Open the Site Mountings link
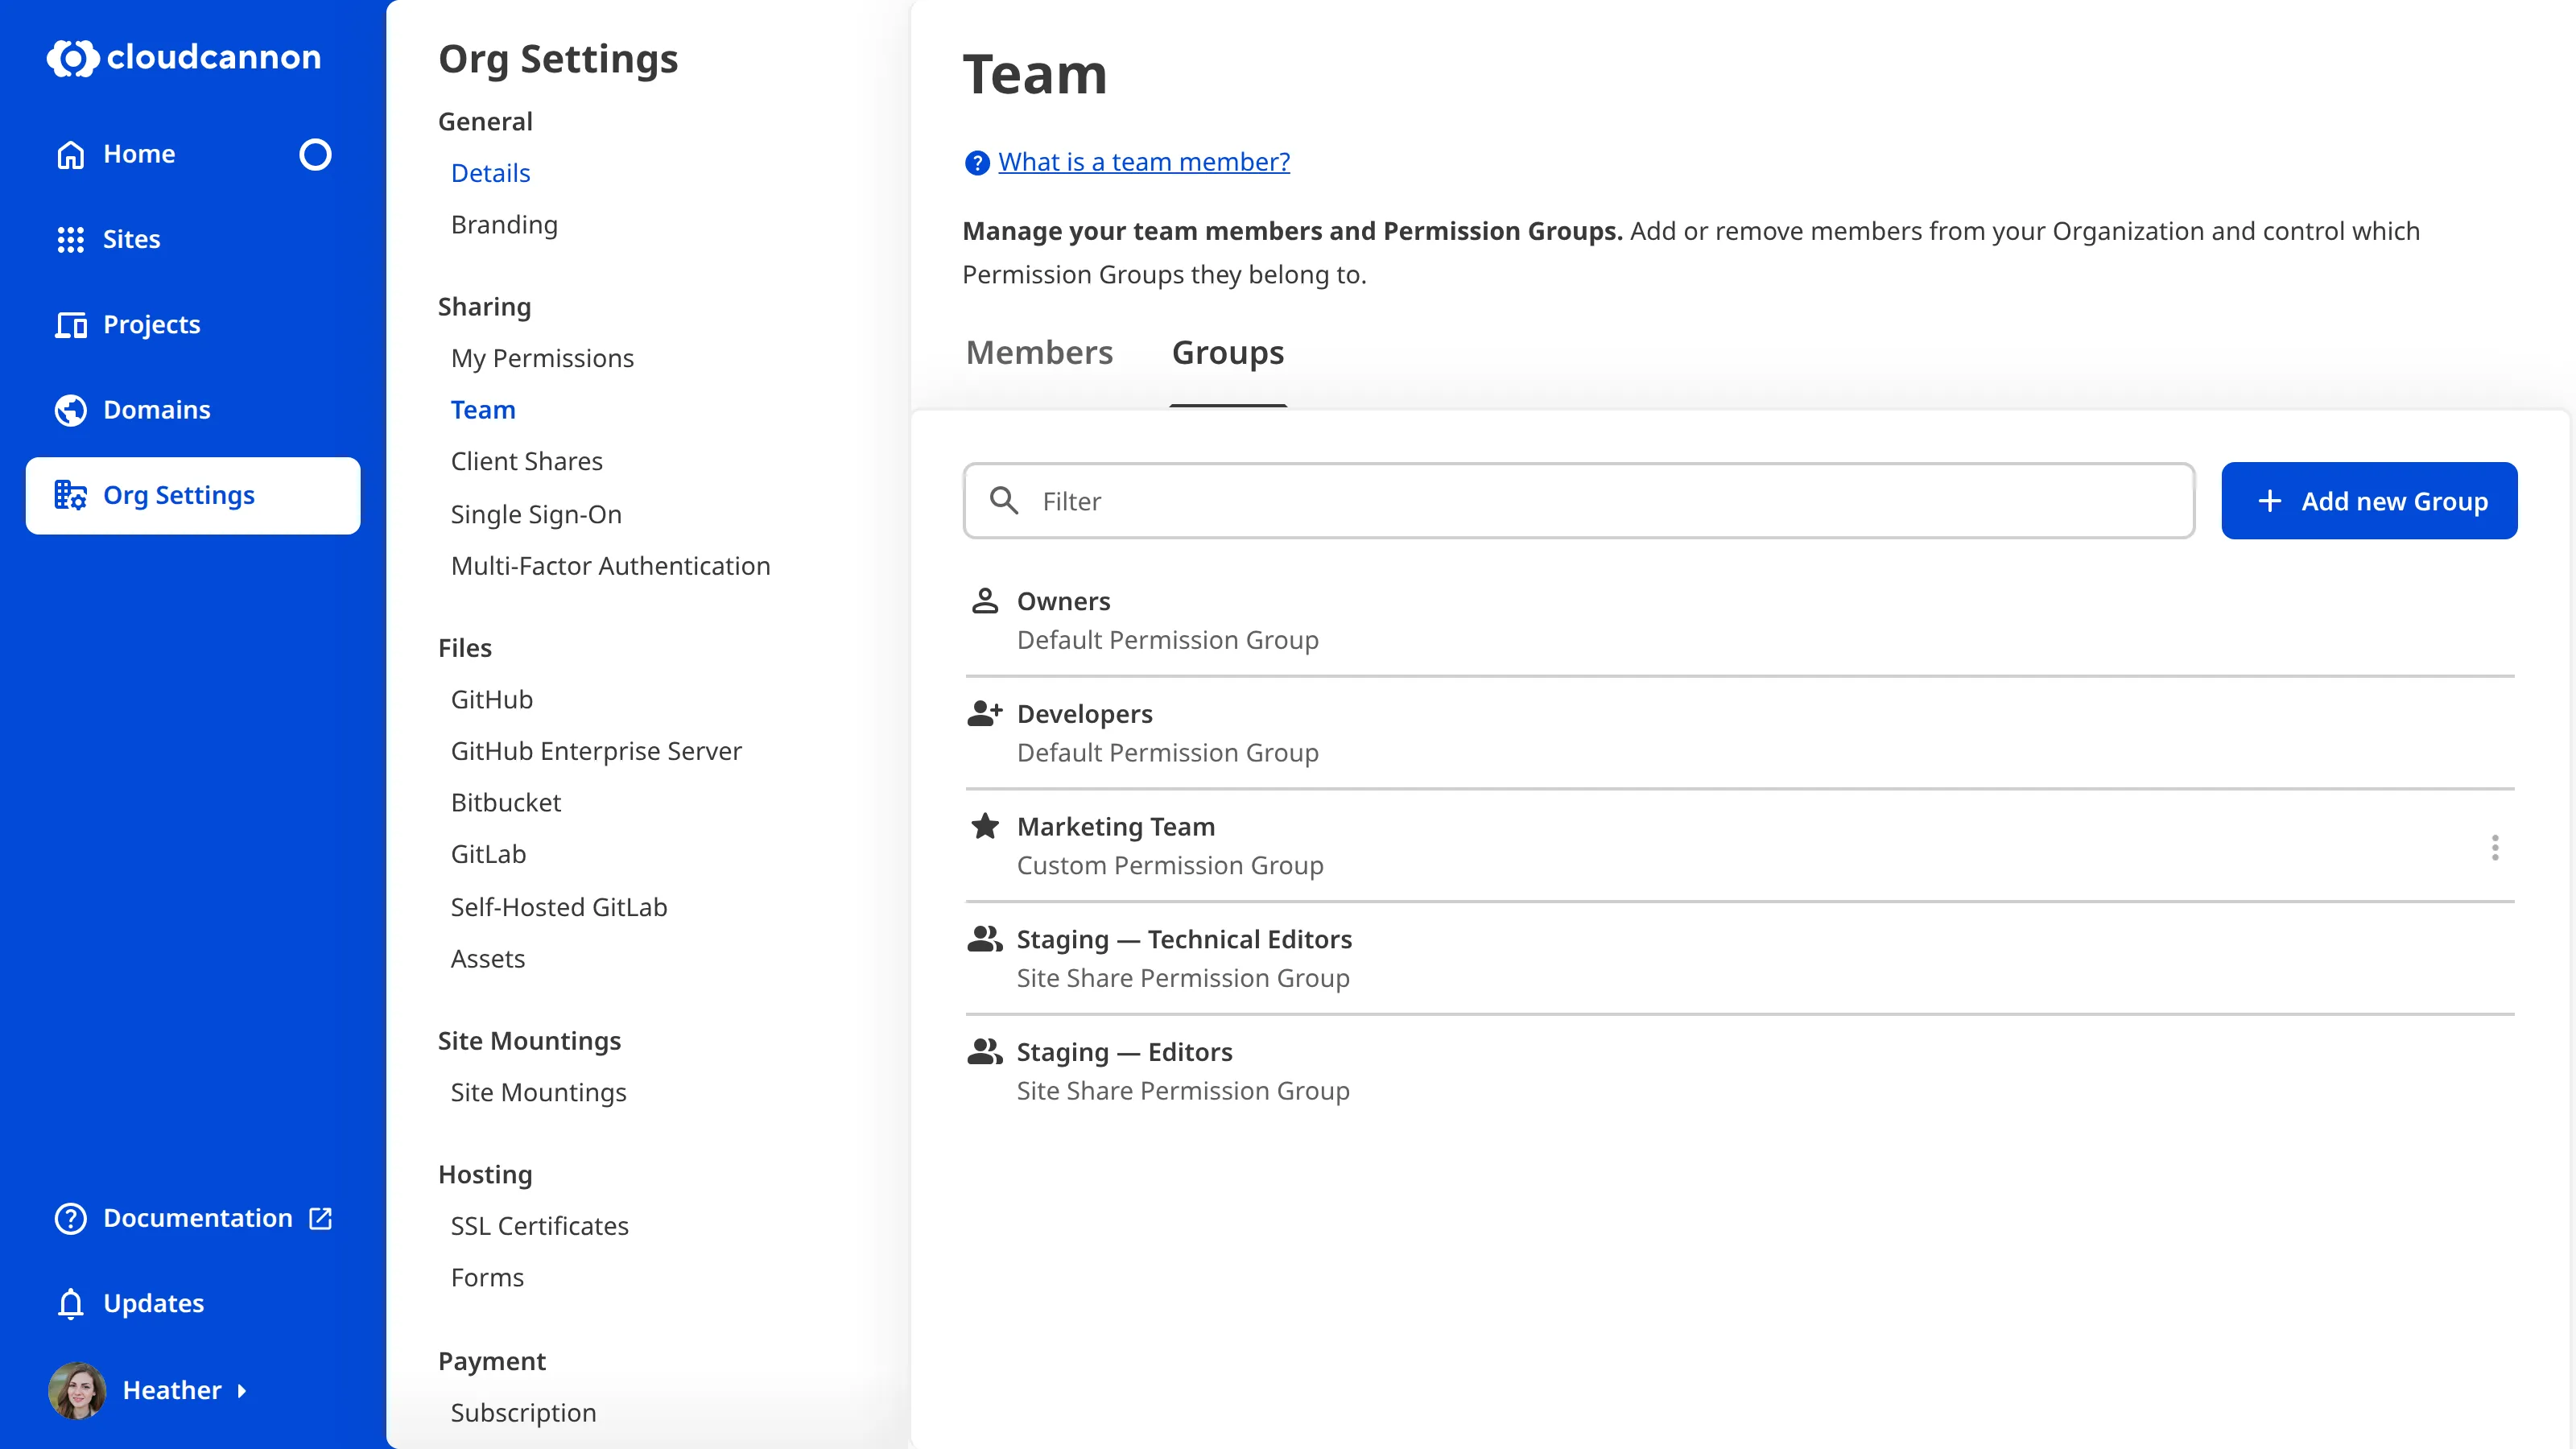The width and height of the screenshot is (2576, 1449). click(538, 1092)
